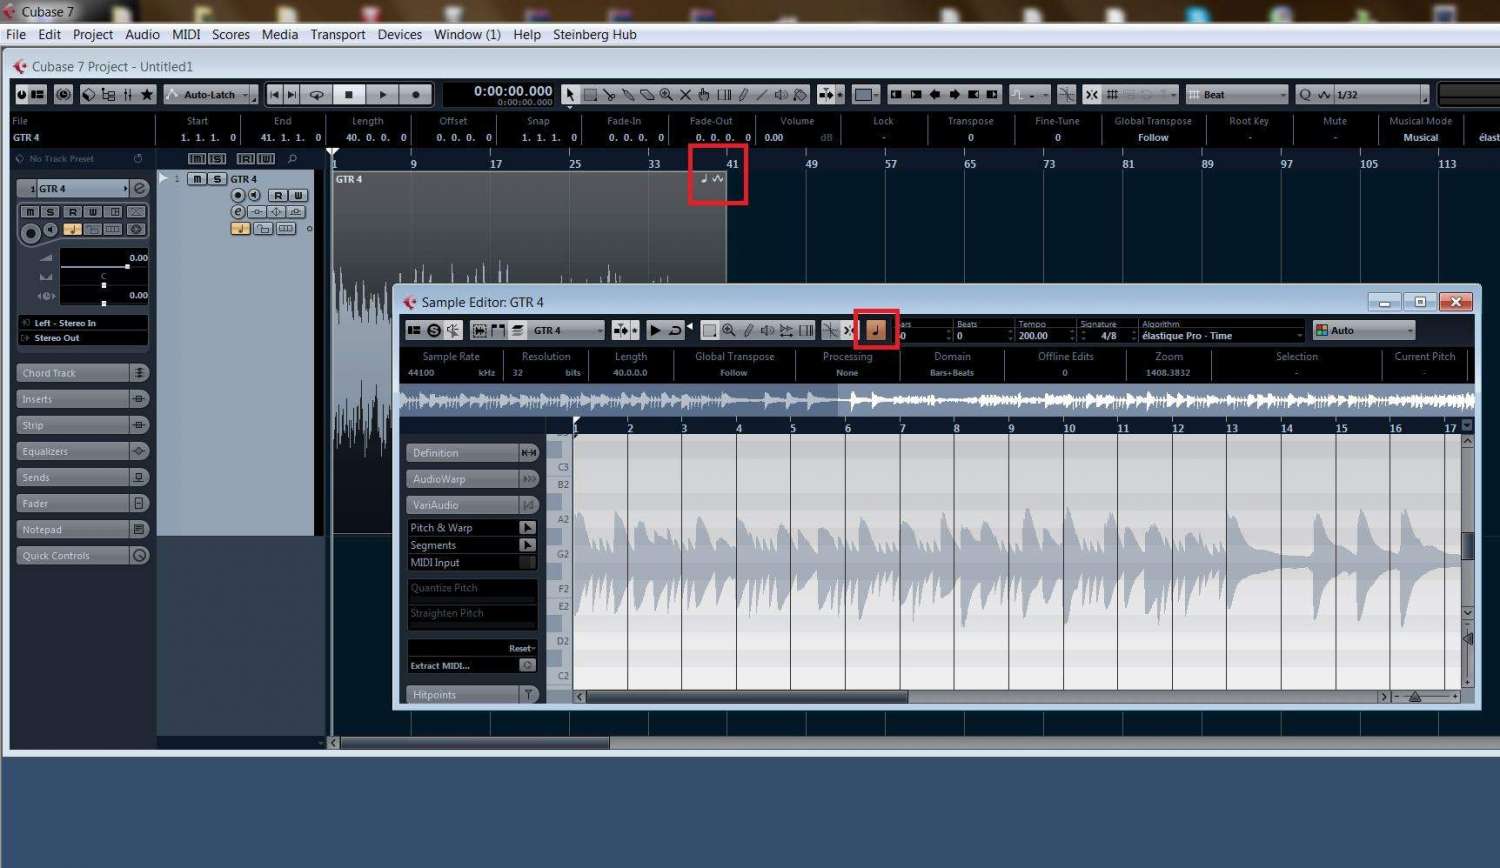Screen dimensions: 1500x868
Task: Expand the Inserts inspector section
Action: (x=83, y=399)
